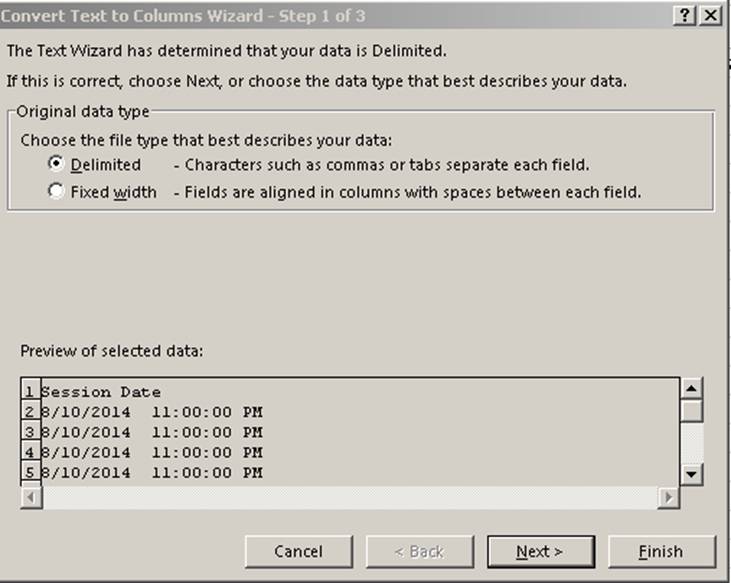This screenshot has height=583, width=731.
Task: Click the preview horizontal scroll right arrow
Action: pyautogui.click(x=669, y=497)
